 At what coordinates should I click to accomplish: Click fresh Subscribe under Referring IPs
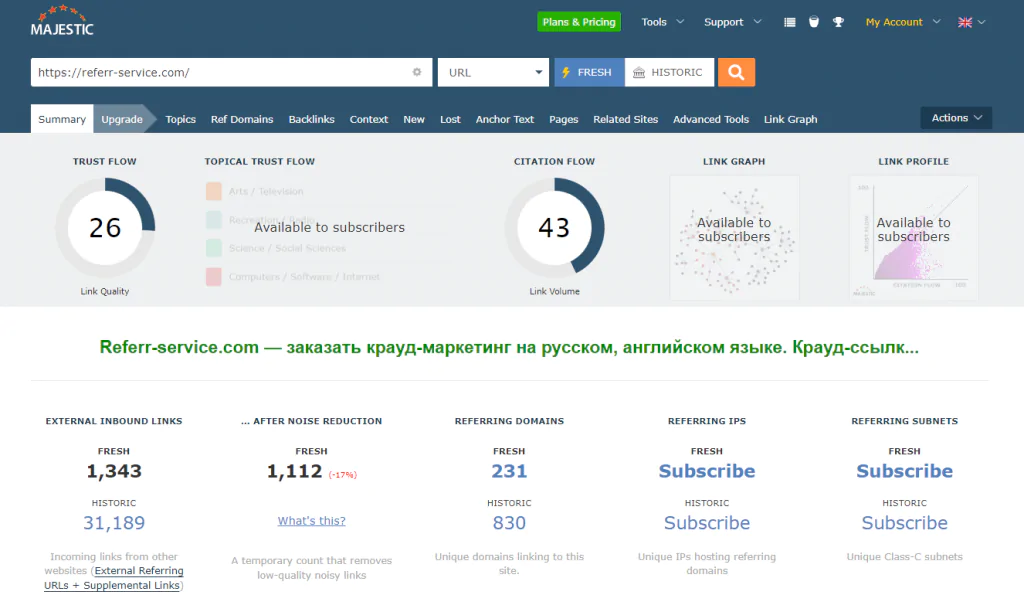[x=707, y=471]
